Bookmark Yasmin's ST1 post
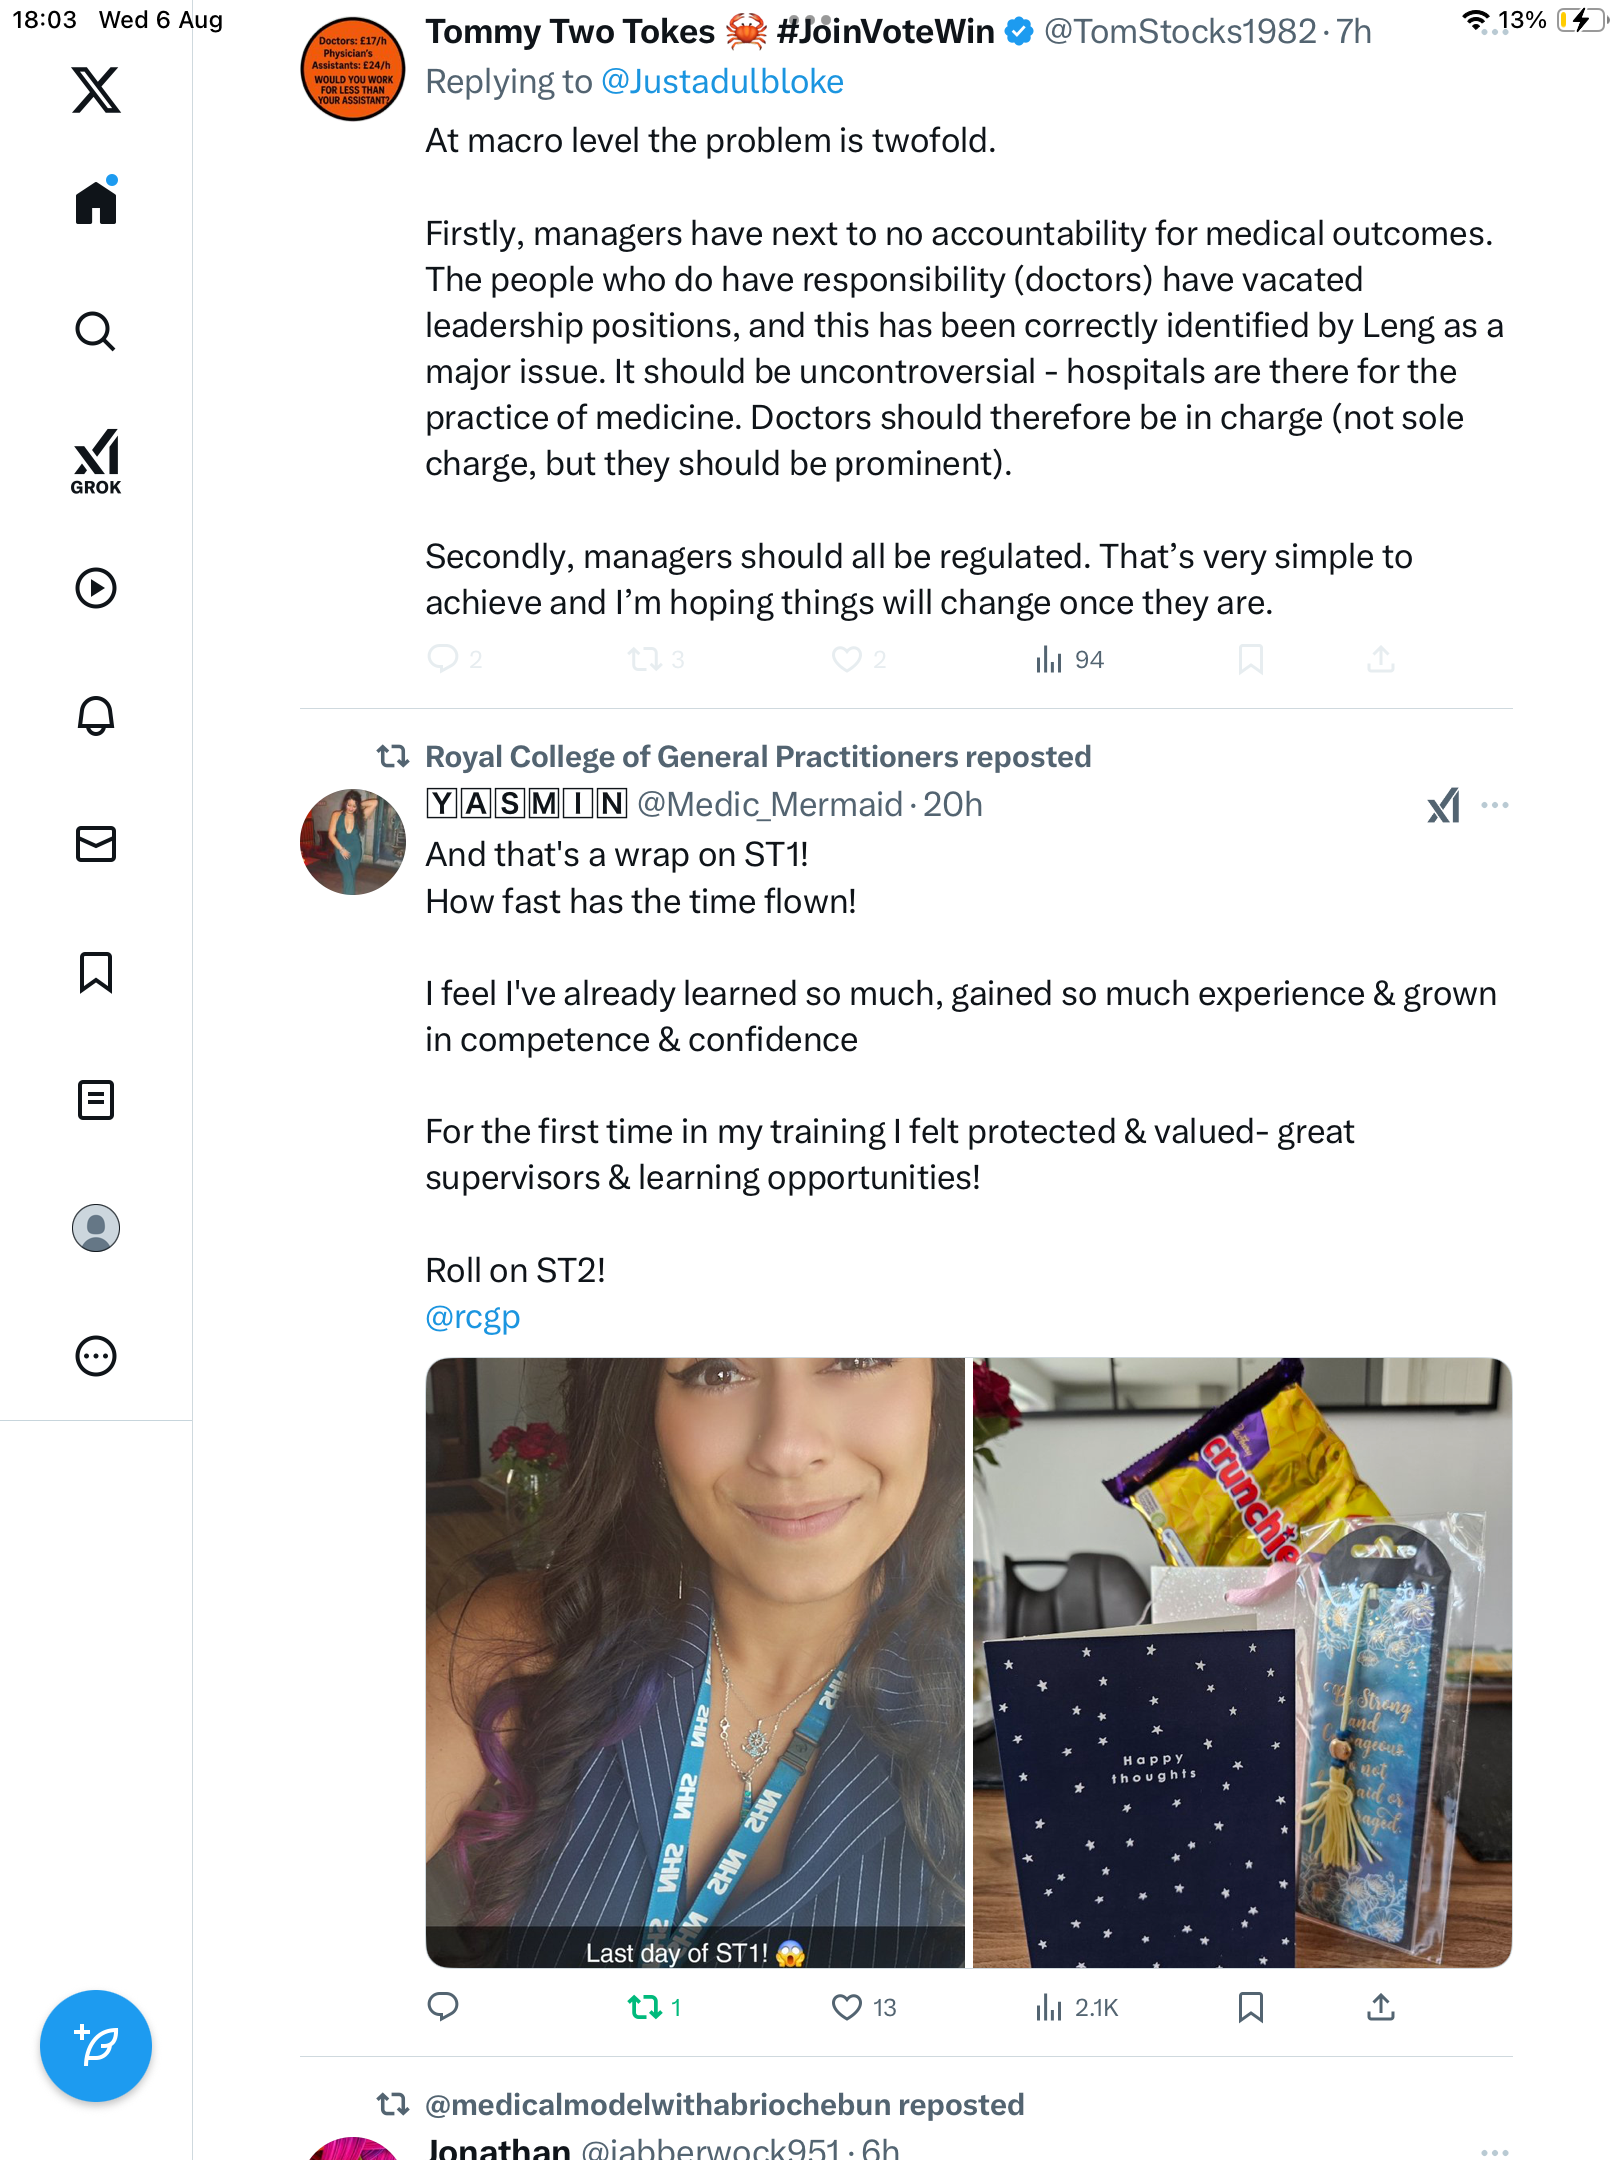The width and height of the screenshot is (1620, 2160). pyautogui.click(x=1250, y=2007)
